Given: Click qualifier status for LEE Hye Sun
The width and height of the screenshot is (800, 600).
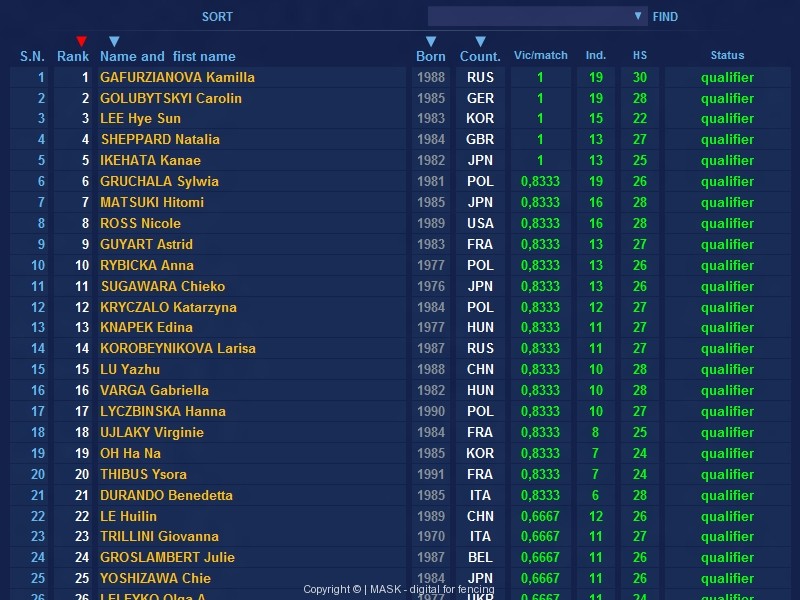Looking at the screenshot, I should tap(727, 119).
